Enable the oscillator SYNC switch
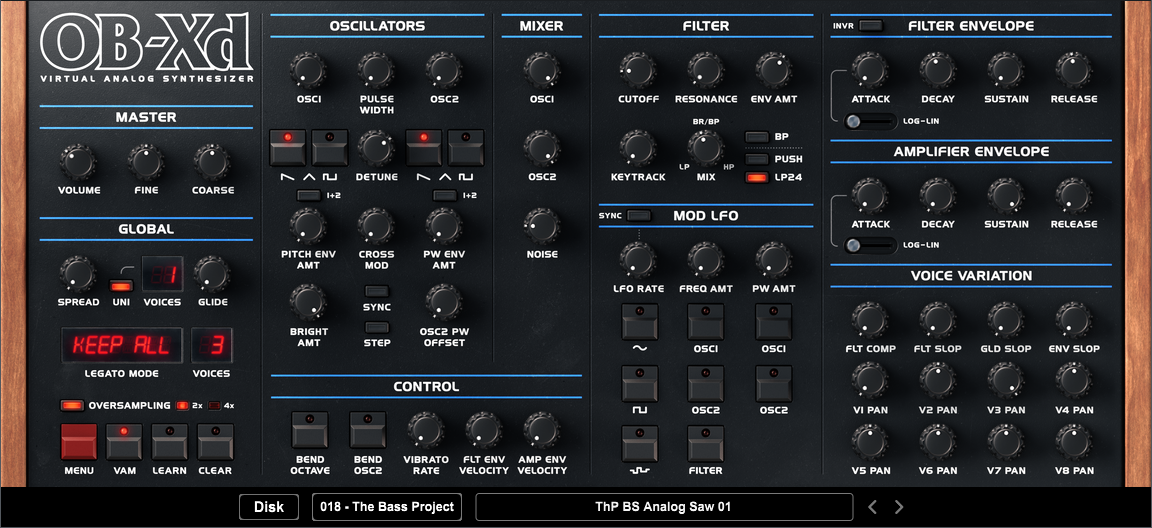The width and height of the screenshot is (1152, 528). pos(377,291)
